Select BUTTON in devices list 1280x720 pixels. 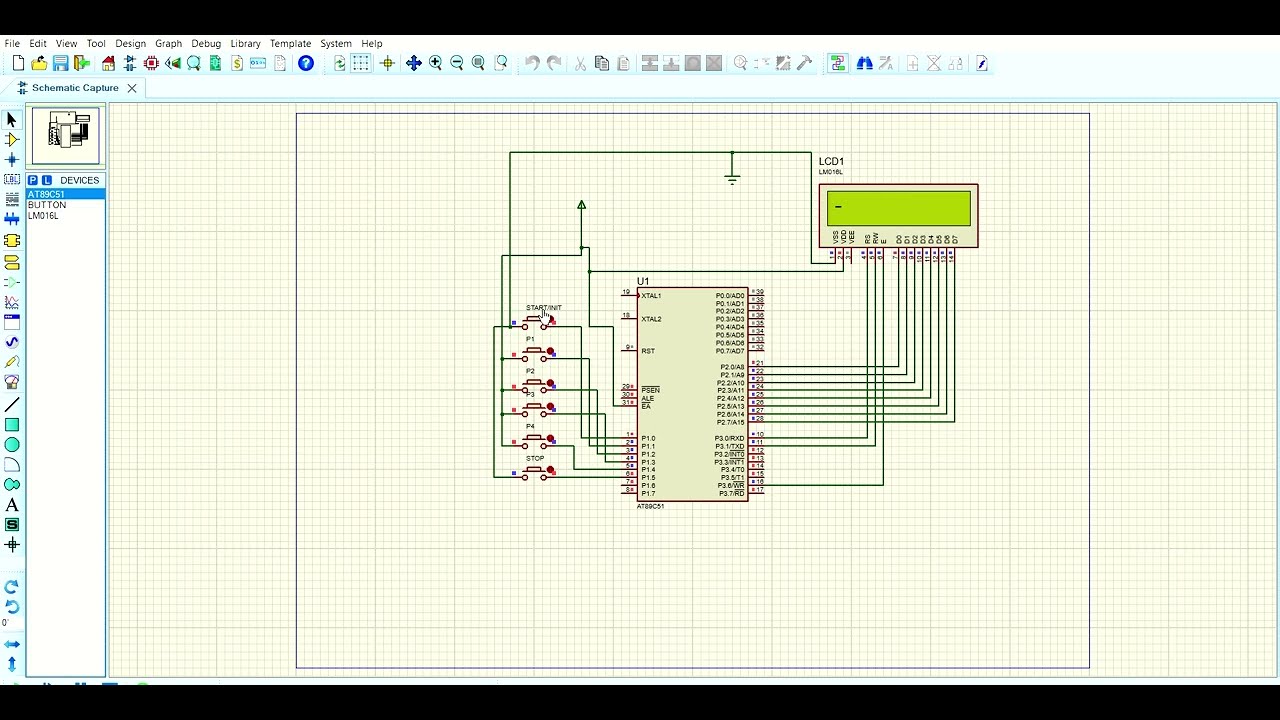[65, 205]
